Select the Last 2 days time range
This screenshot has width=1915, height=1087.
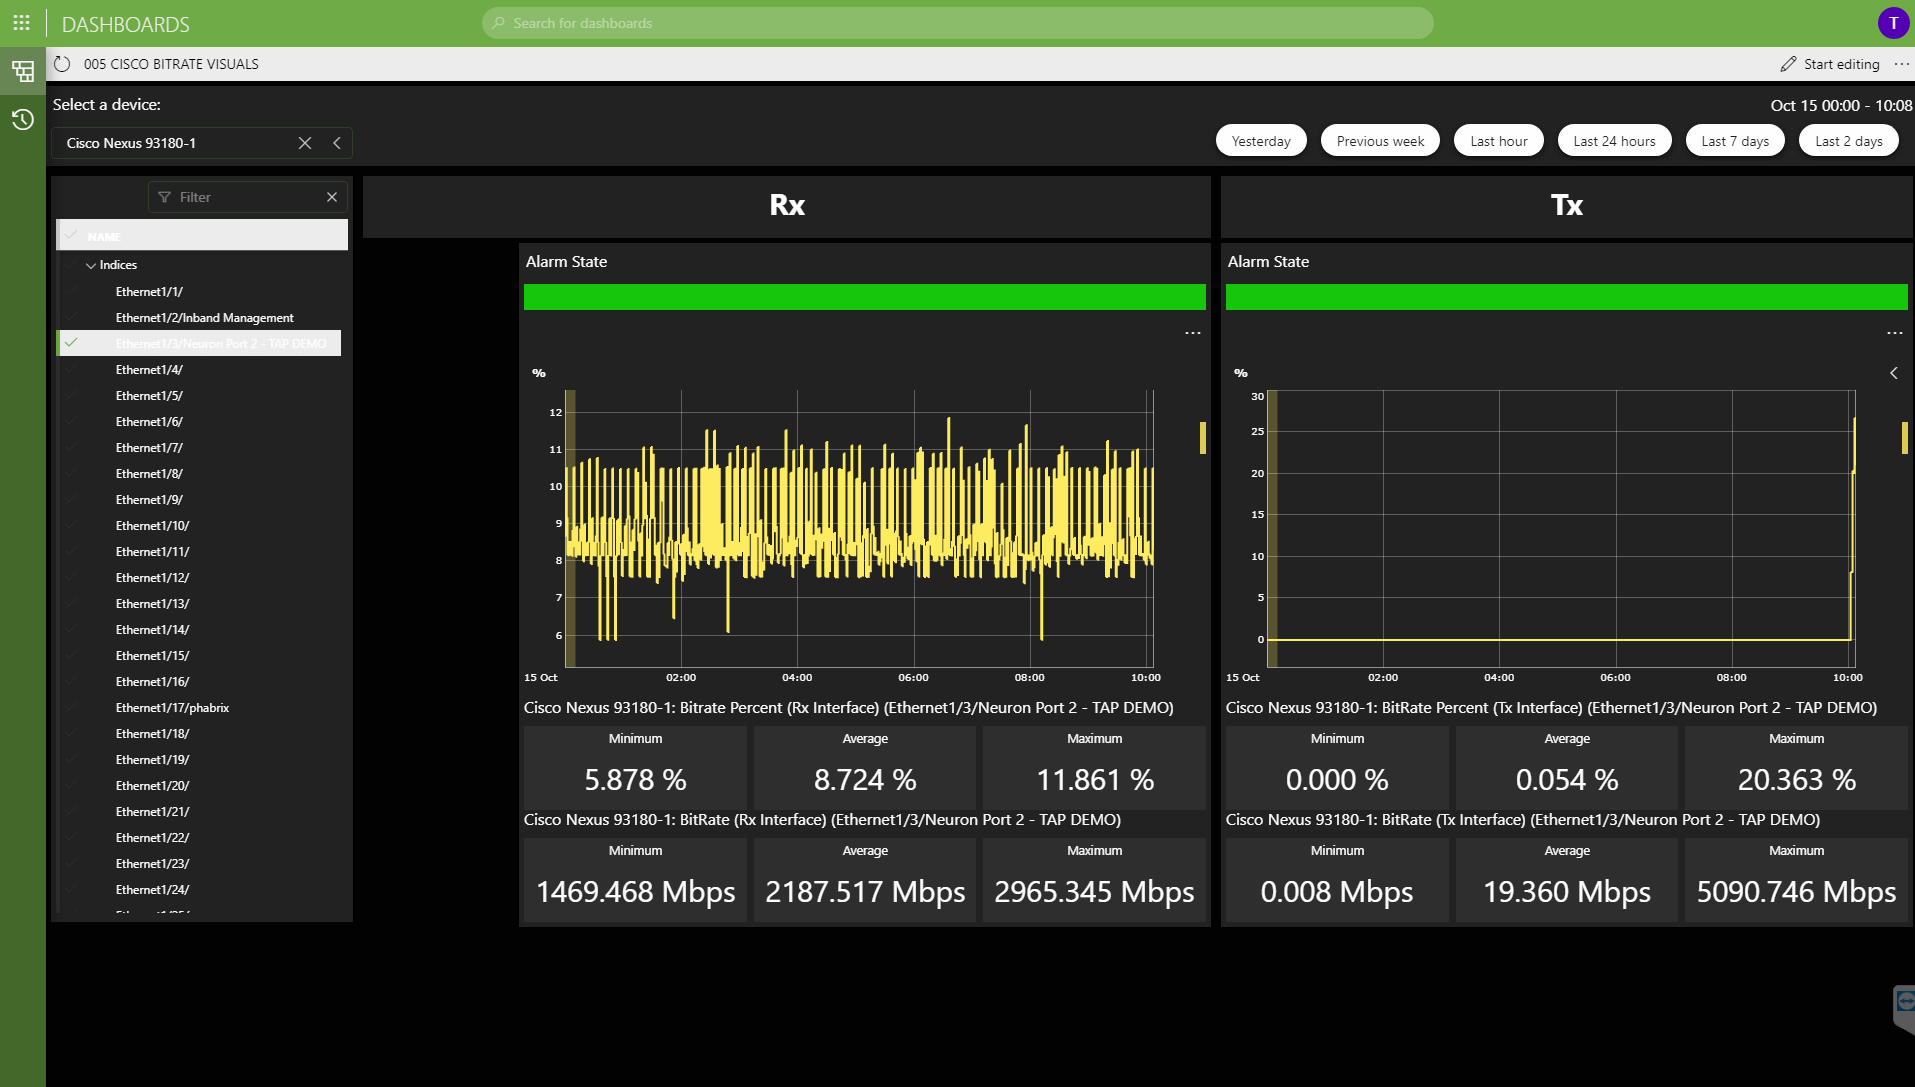click(x=1849, y=141)
